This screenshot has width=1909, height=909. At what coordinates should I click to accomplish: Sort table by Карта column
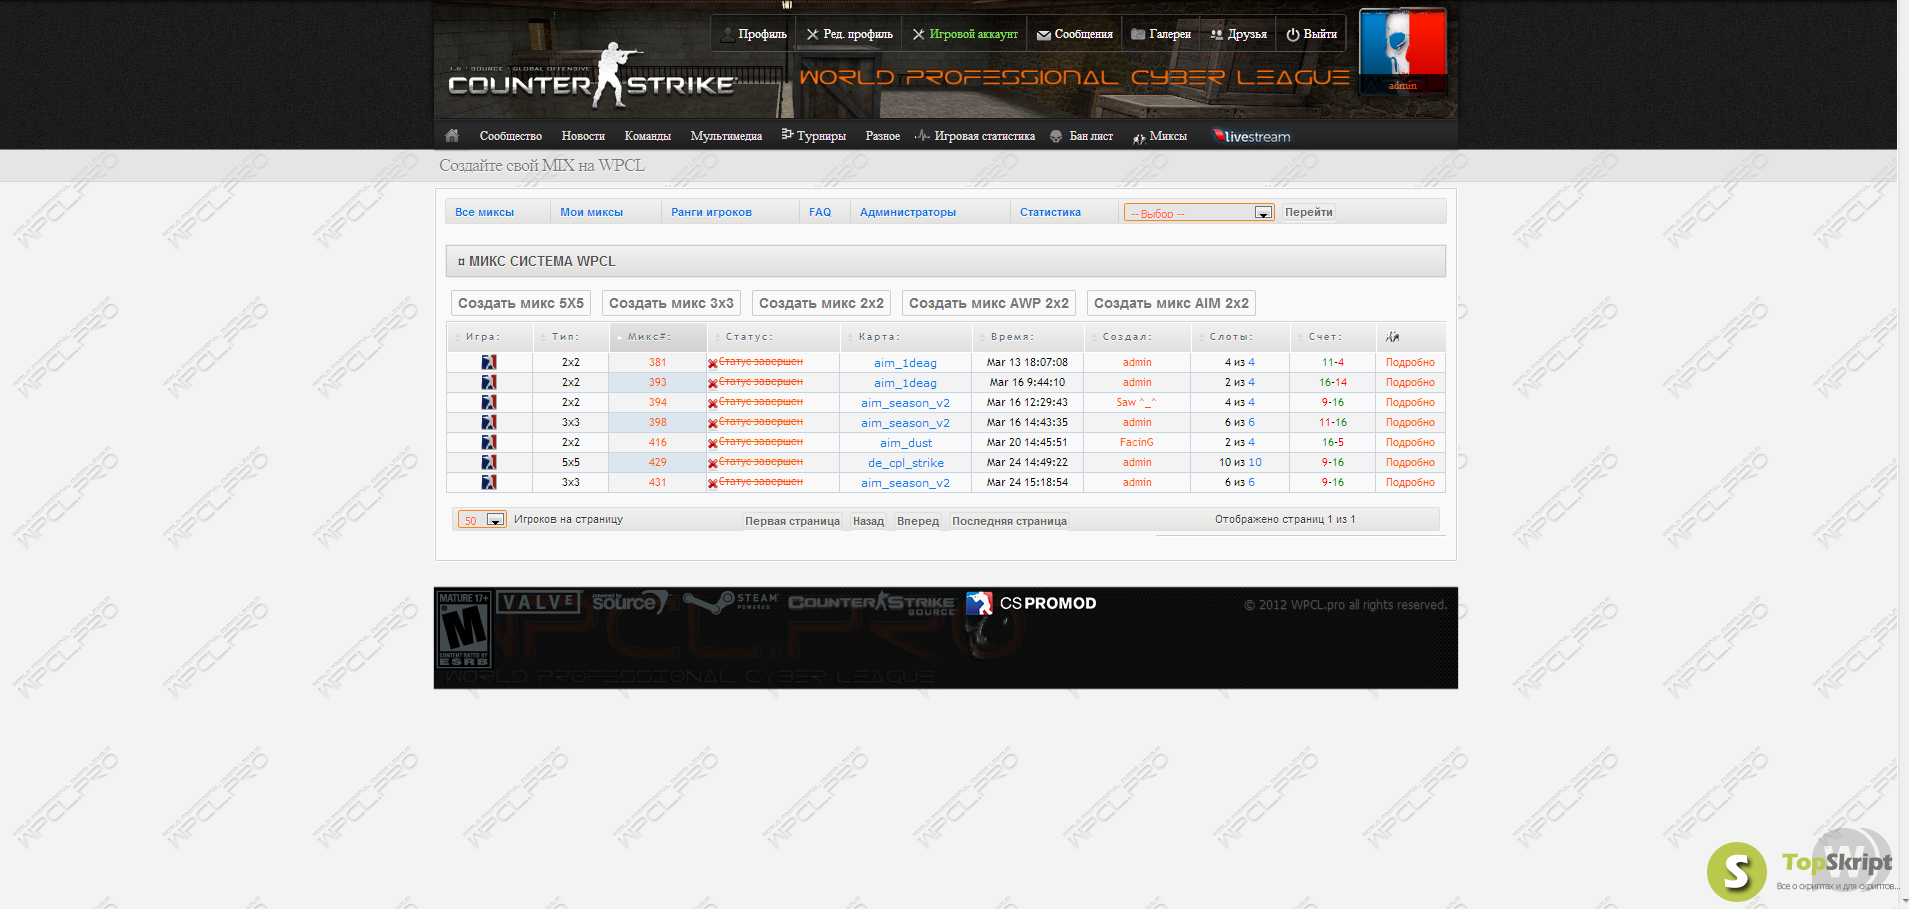[905, 337]
